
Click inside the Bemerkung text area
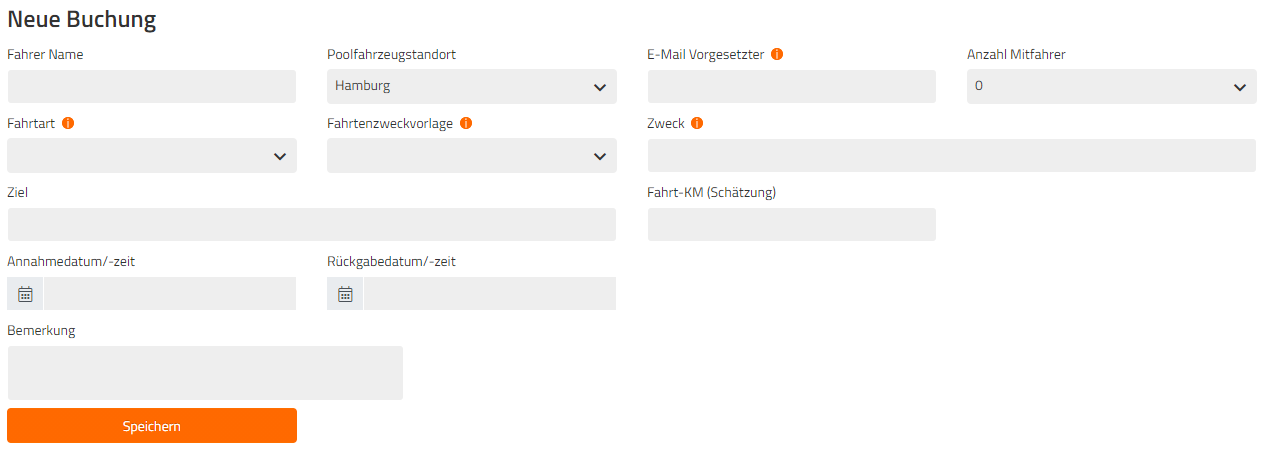click(x=205, y=373)
